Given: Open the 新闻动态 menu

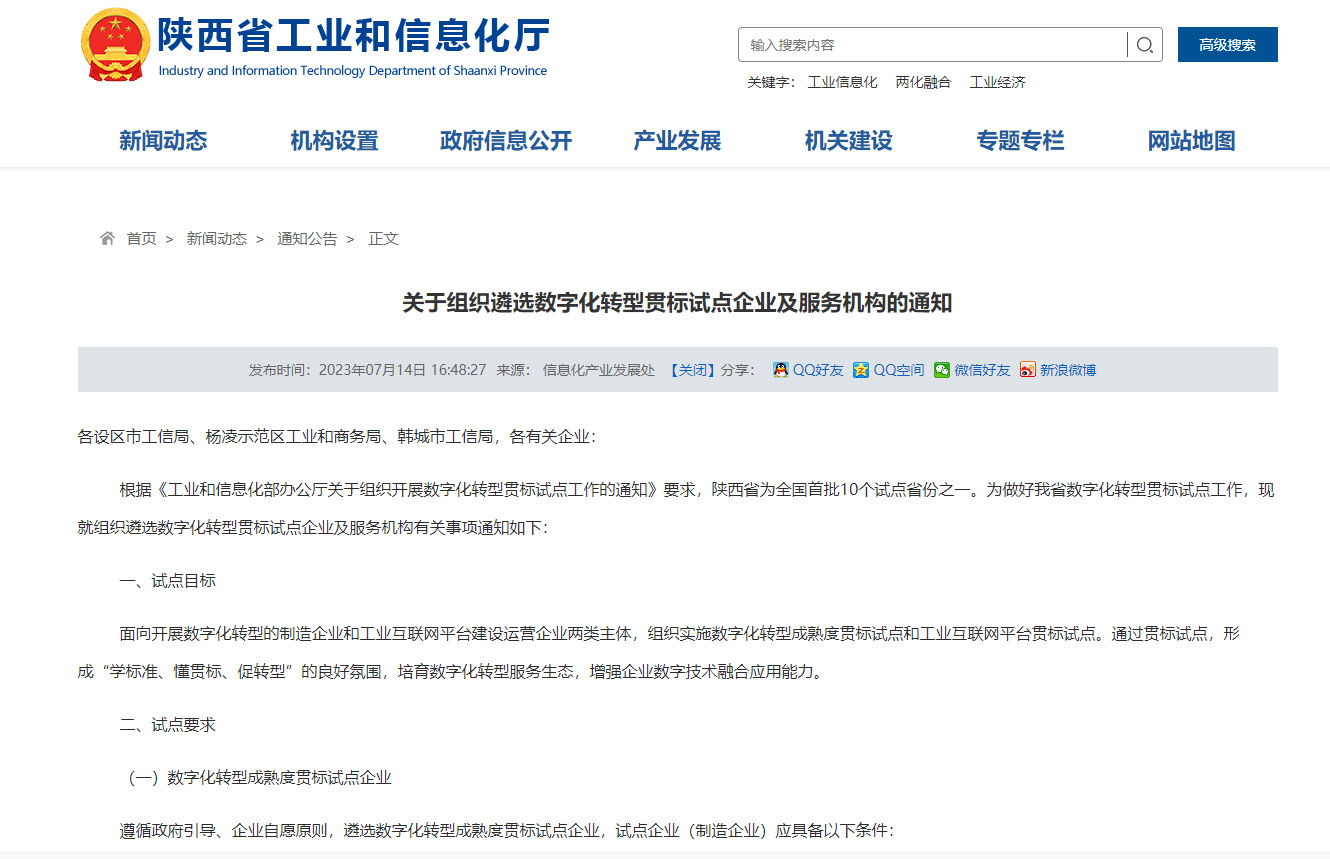Looking at the screenshot, I should point(163,141).
